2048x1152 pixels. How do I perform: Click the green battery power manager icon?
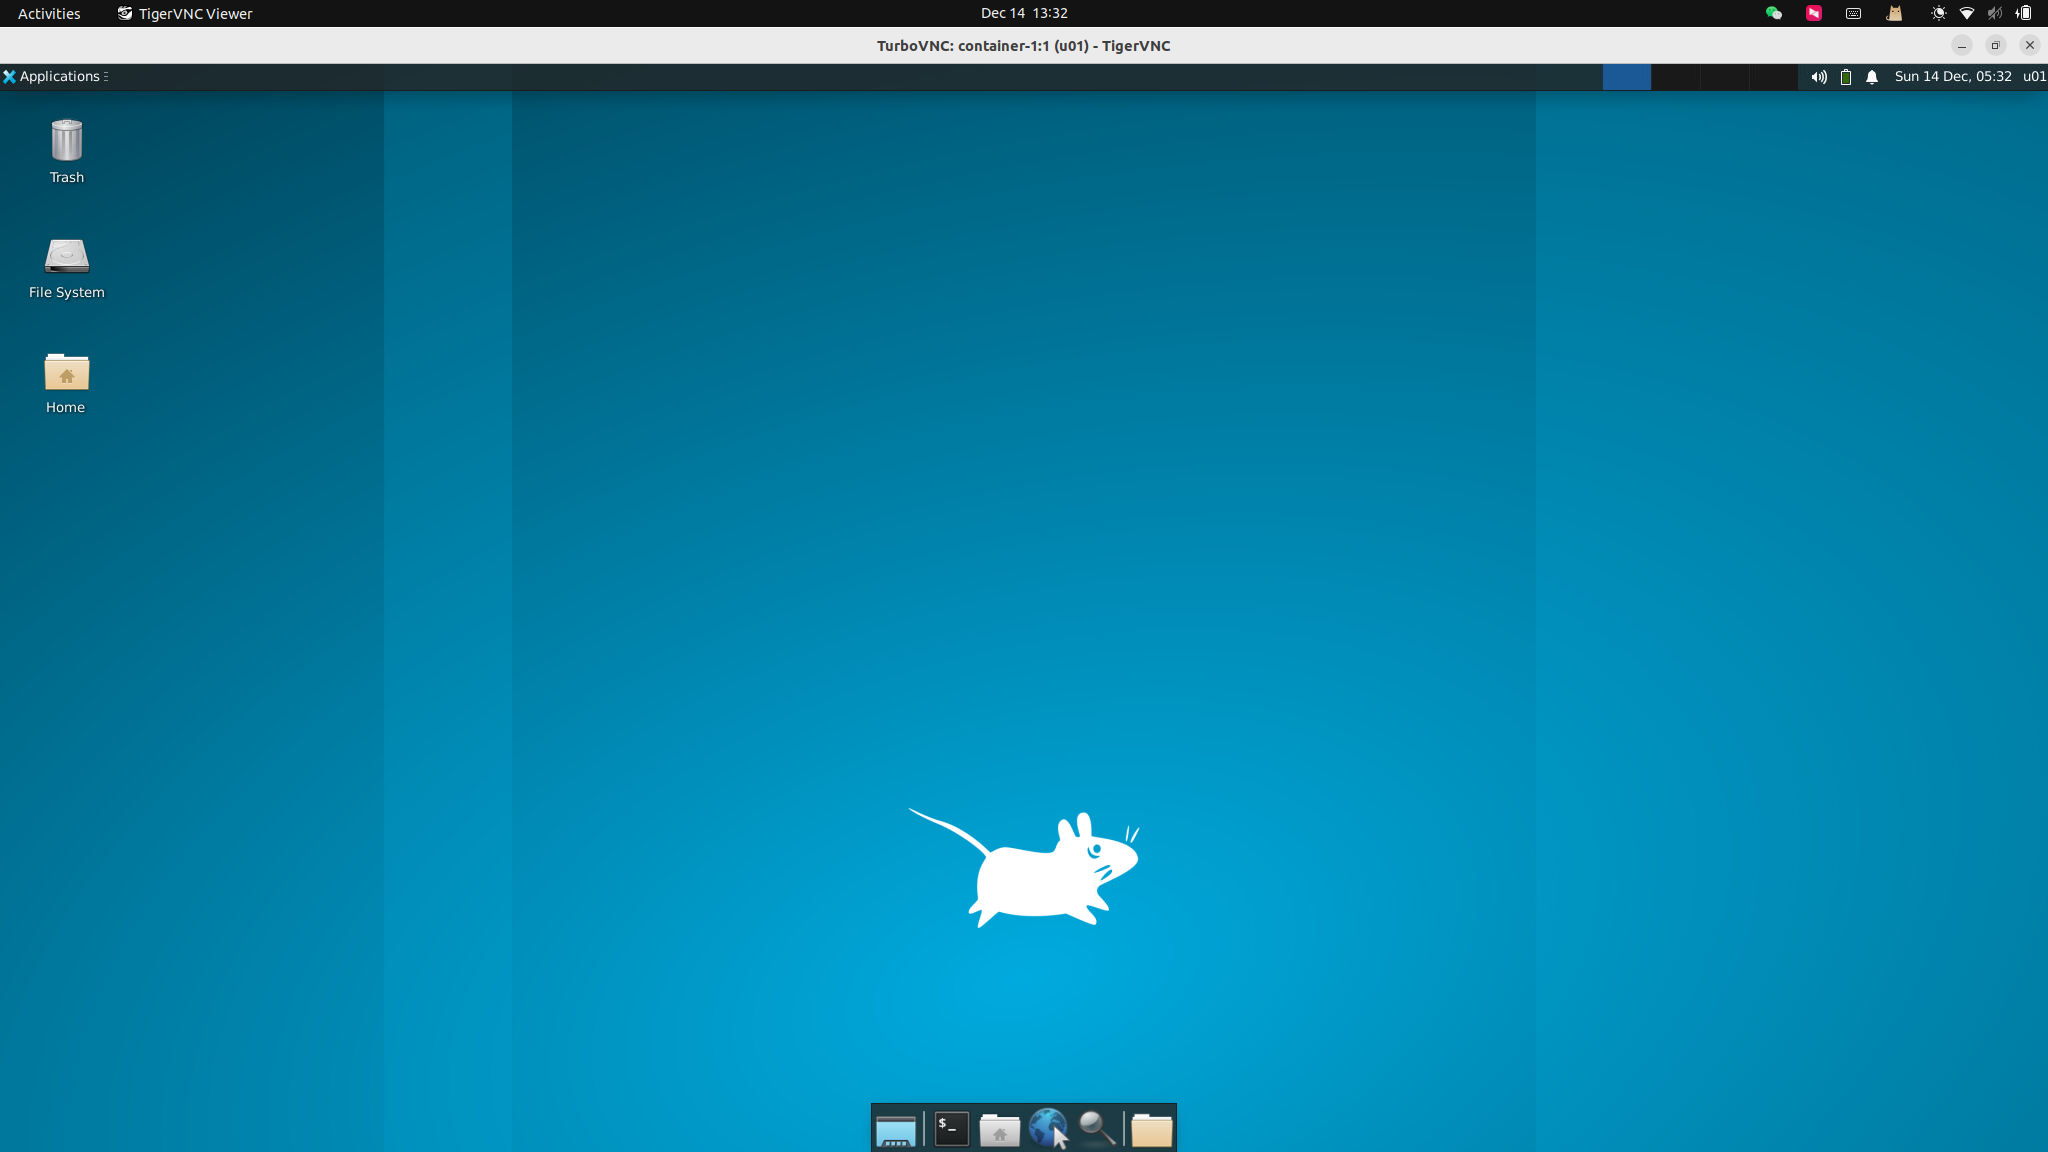[x=1846, y=77]
